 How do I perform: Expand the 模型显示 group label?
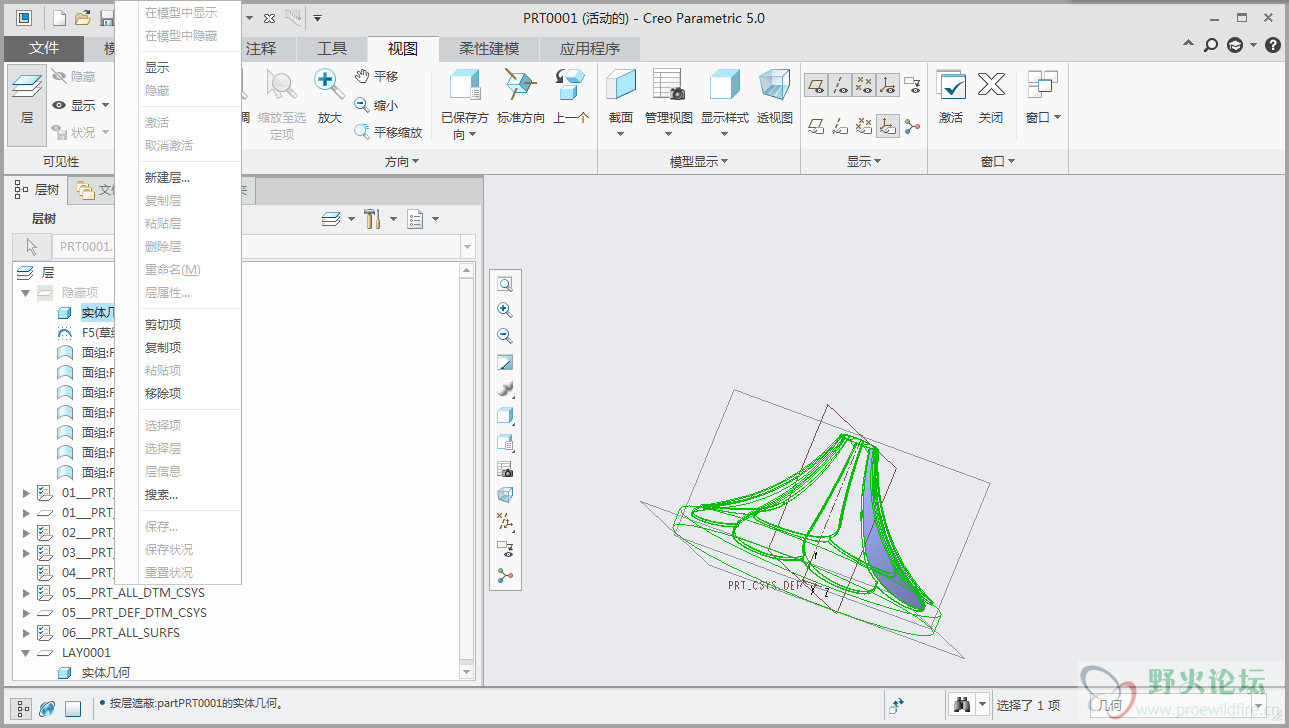tap(699, 161)
